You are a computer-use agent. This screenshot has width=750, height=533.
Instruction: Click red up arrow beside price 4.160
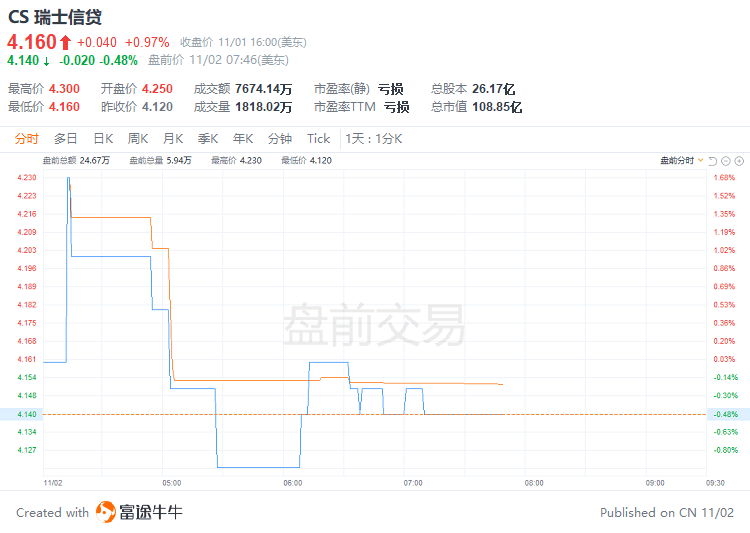tap(66, 43)
